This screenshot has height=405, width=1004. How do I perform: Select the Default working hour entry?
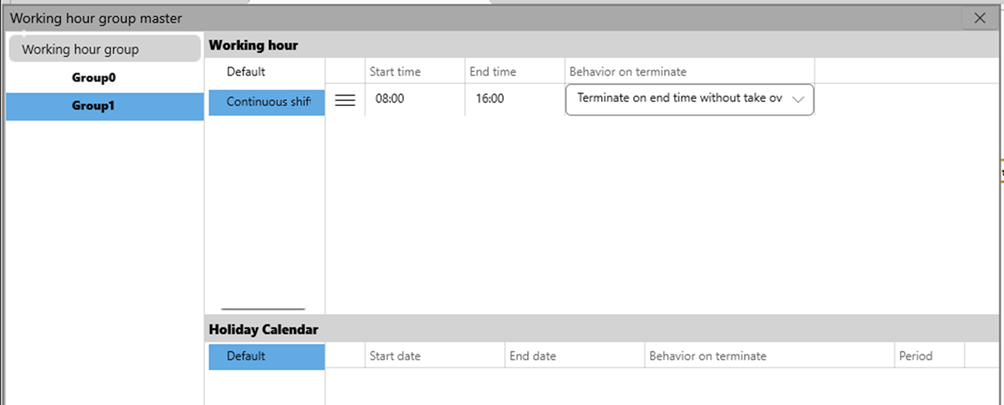(x=246, y=72)
